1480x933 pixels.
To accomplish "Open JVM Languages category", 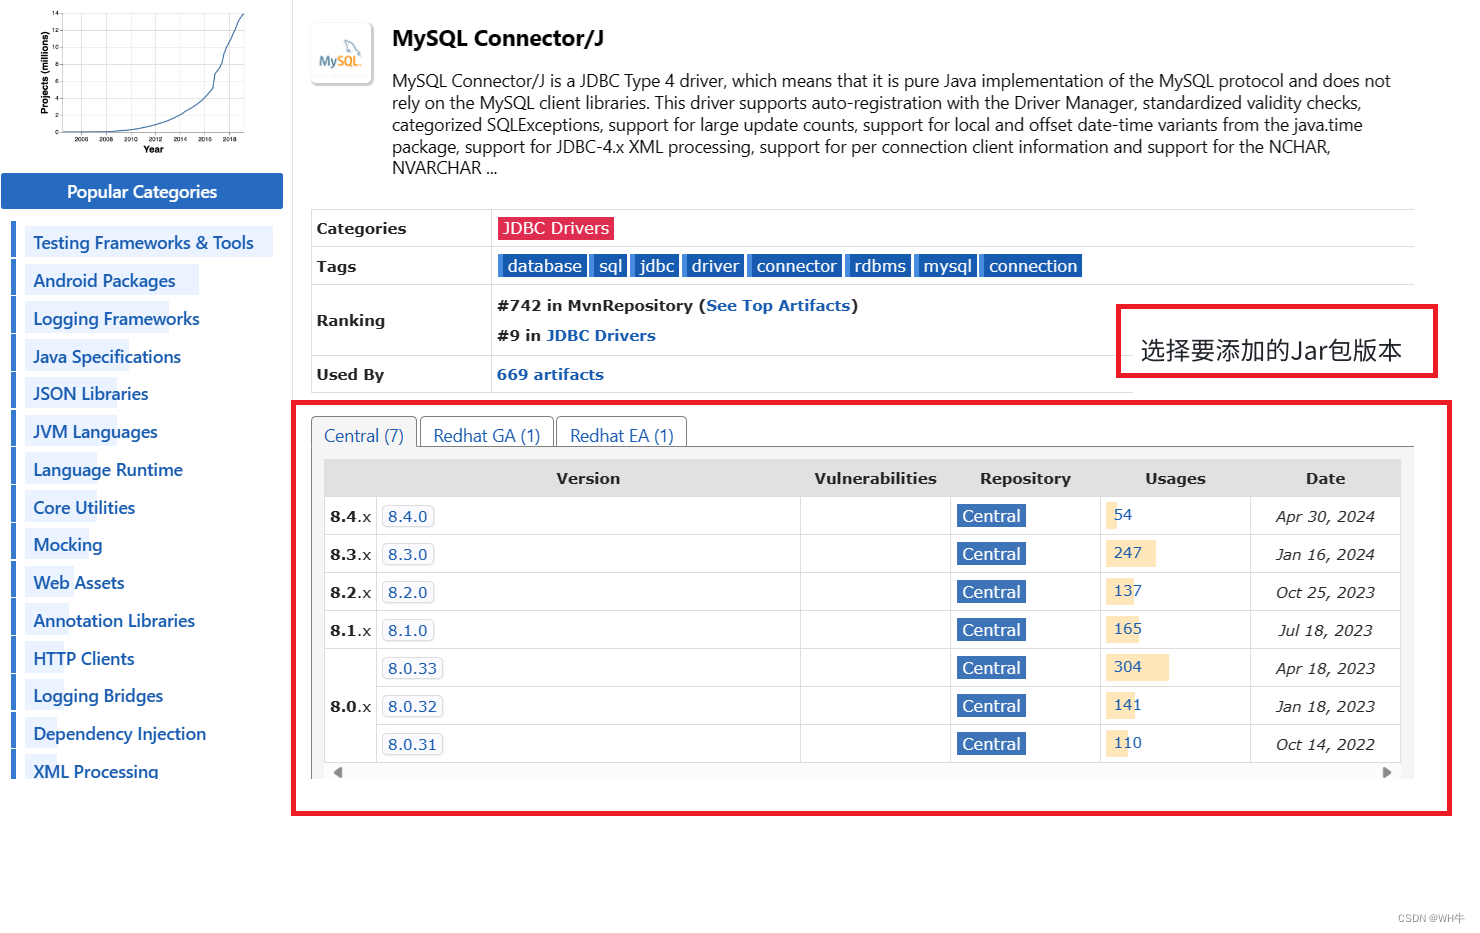I will 95,432.
